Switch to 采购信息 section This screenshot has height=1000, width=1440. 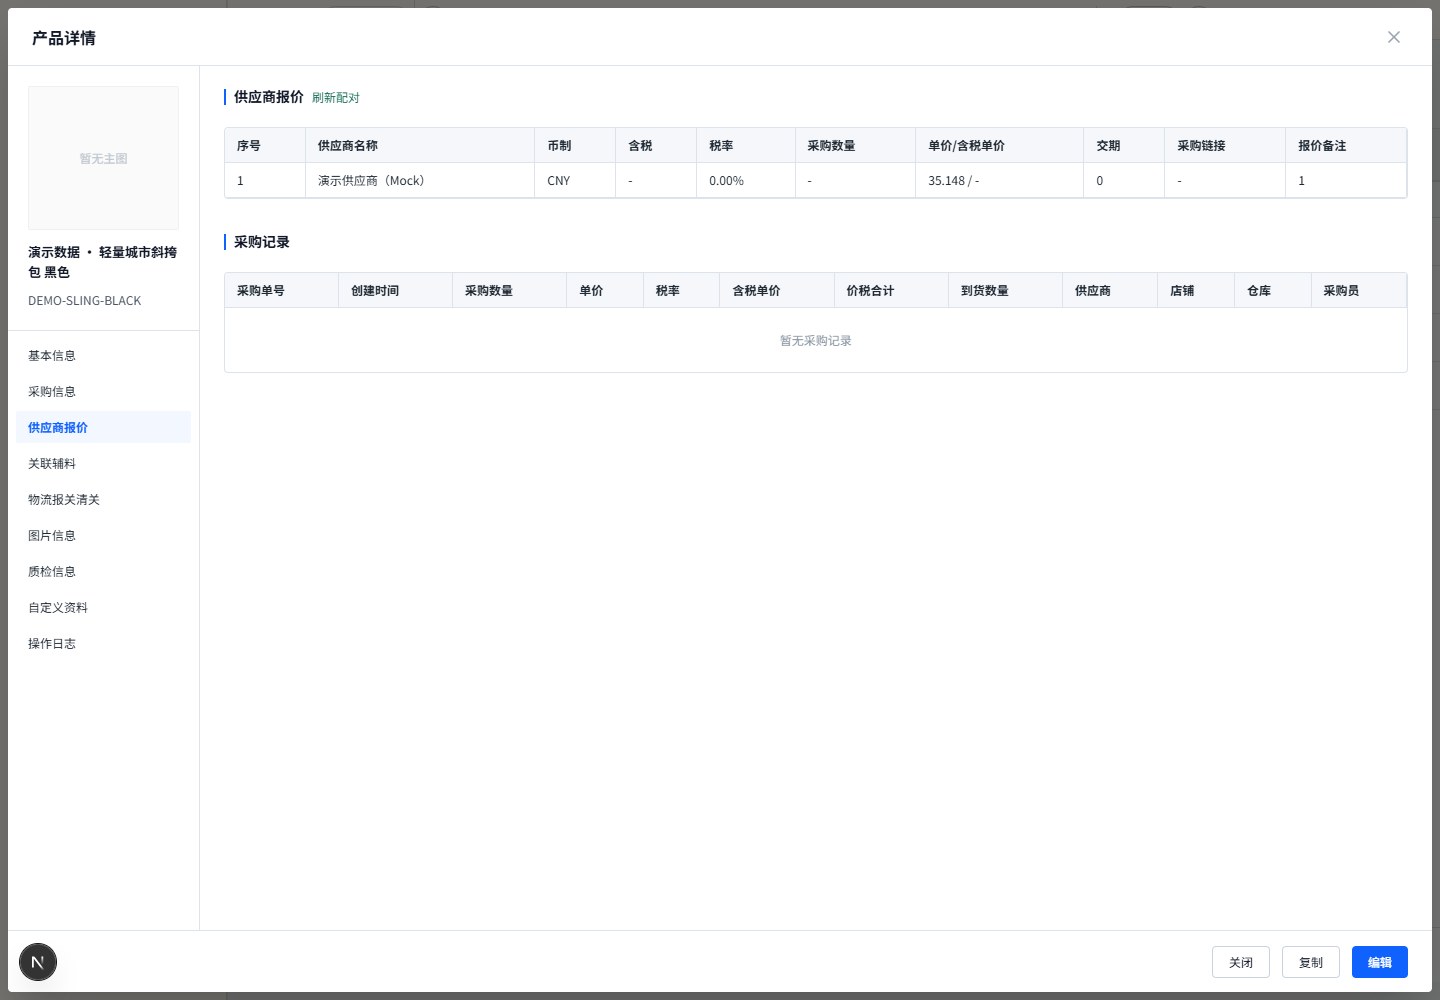(x=104, y=392)
